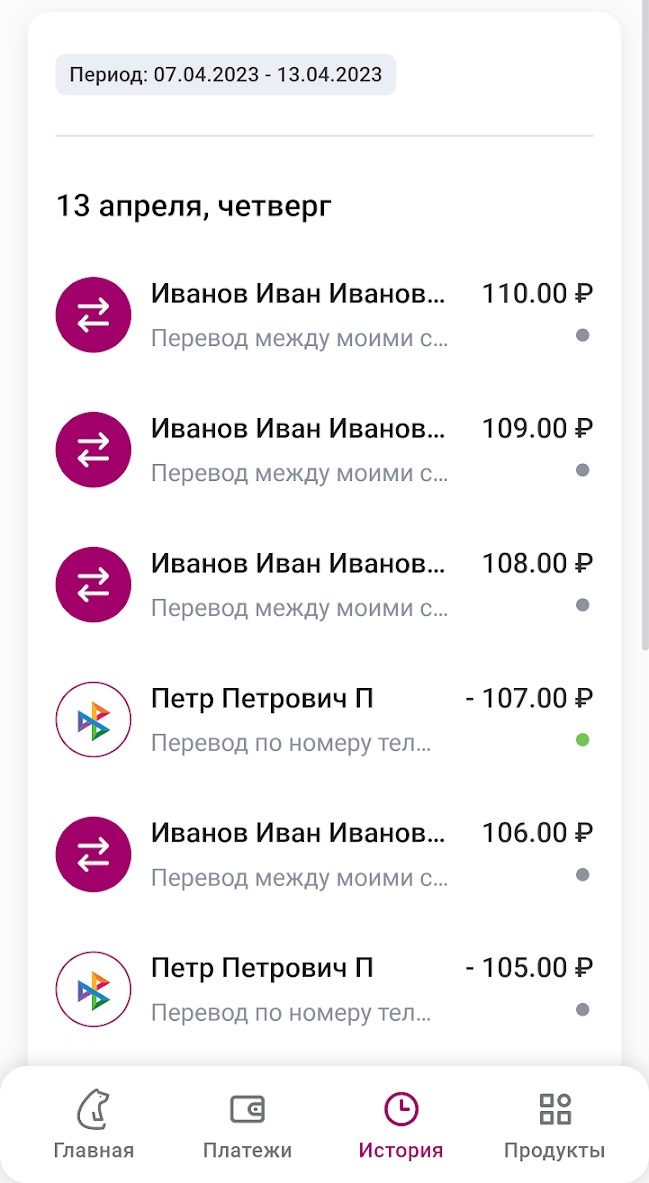Click the transfer arrows icon on the 109.00 ₽ entry
The width and height of the screenshot is (649, 1183).
click(93, 449)
